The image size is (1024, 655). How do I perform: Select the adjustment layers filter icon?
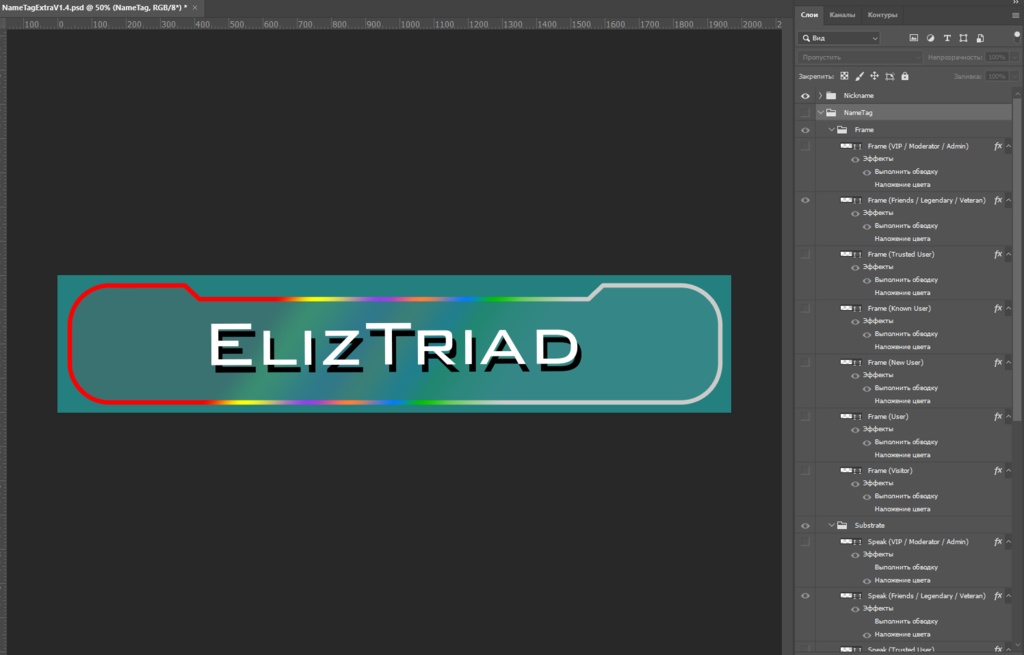[931, 37]
